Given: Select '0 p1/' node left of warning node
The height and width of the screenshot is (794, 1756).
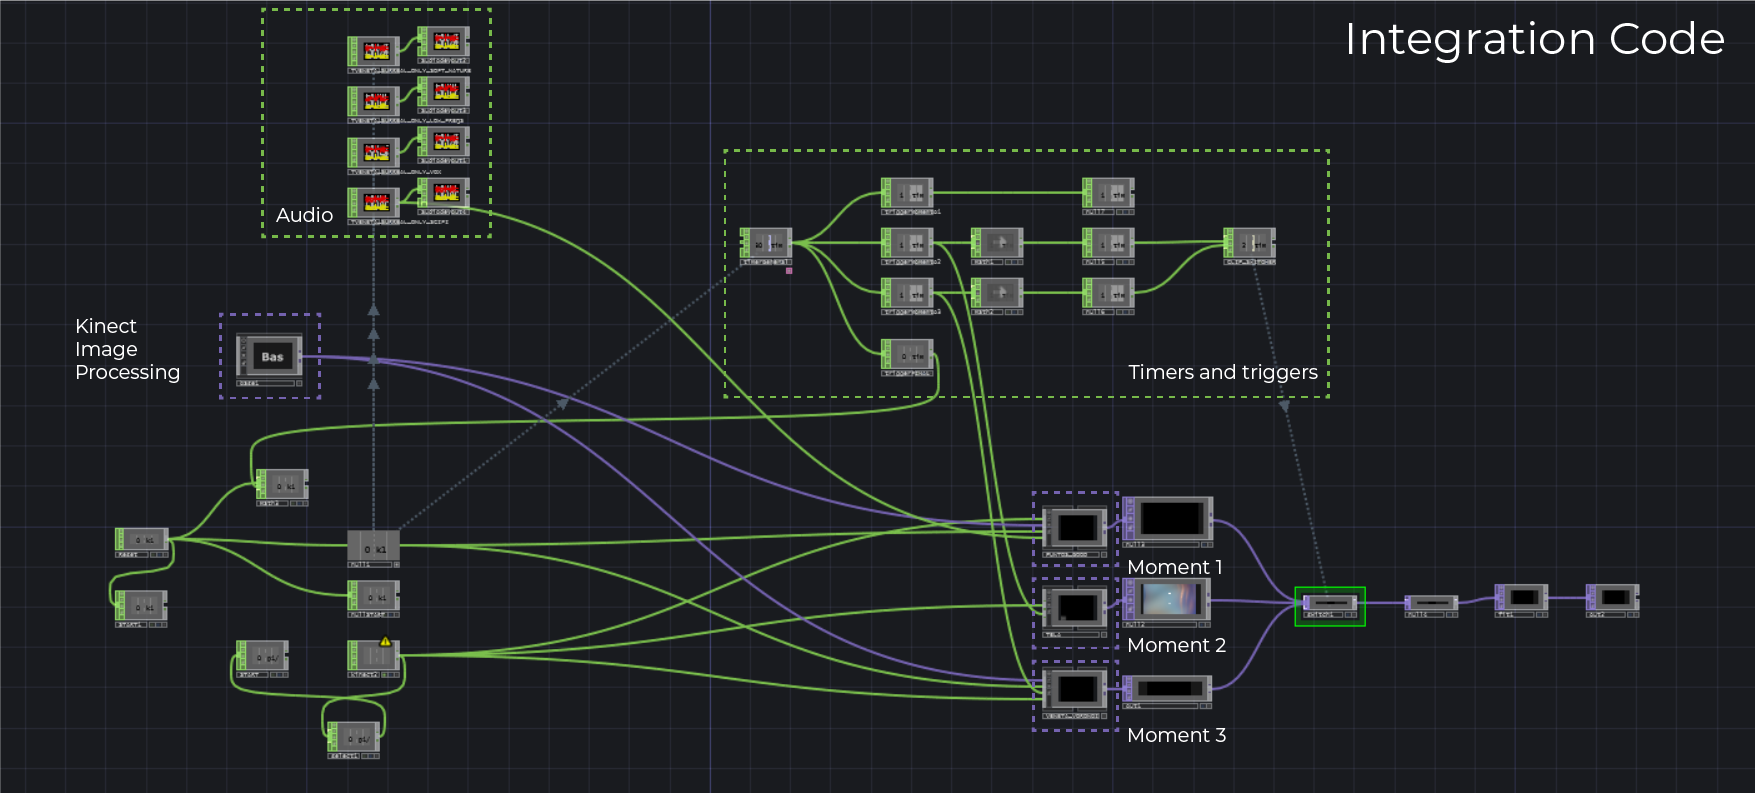Looking at the screenshot, I should (262, 656).
